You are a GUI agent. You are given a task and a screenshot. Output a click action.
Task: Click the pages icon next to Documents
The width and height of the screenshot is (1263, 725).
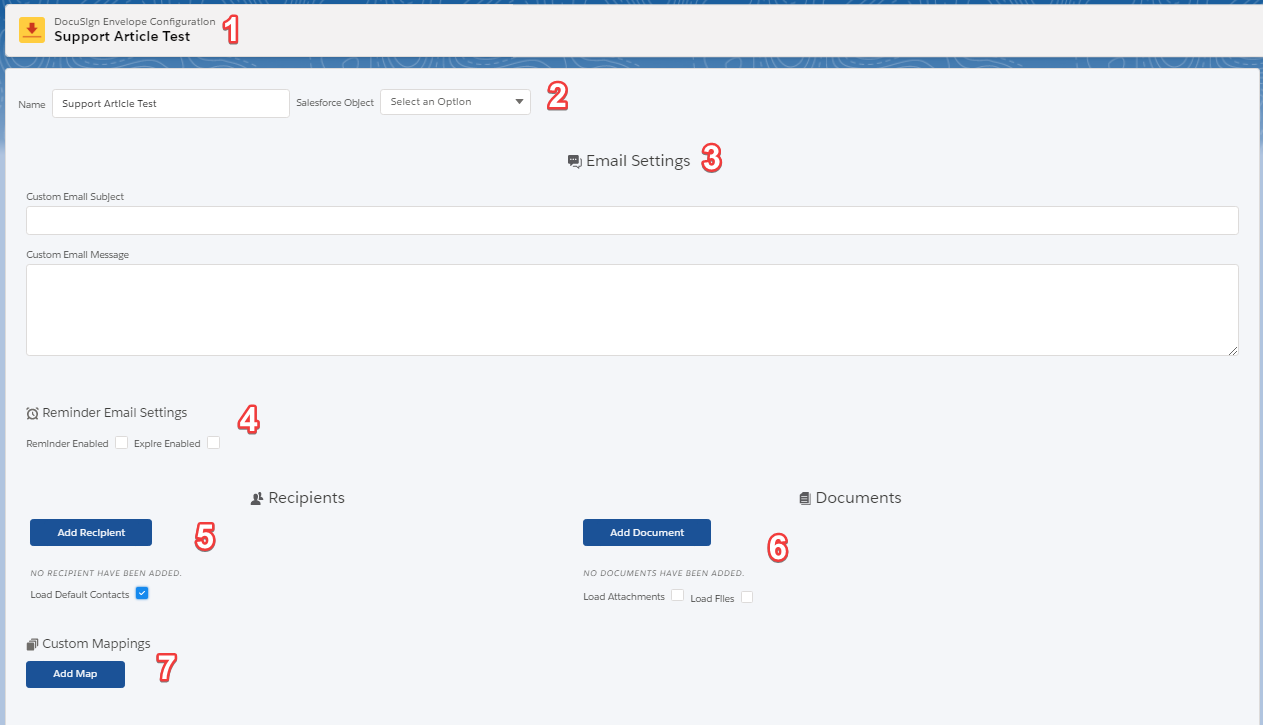804,497
